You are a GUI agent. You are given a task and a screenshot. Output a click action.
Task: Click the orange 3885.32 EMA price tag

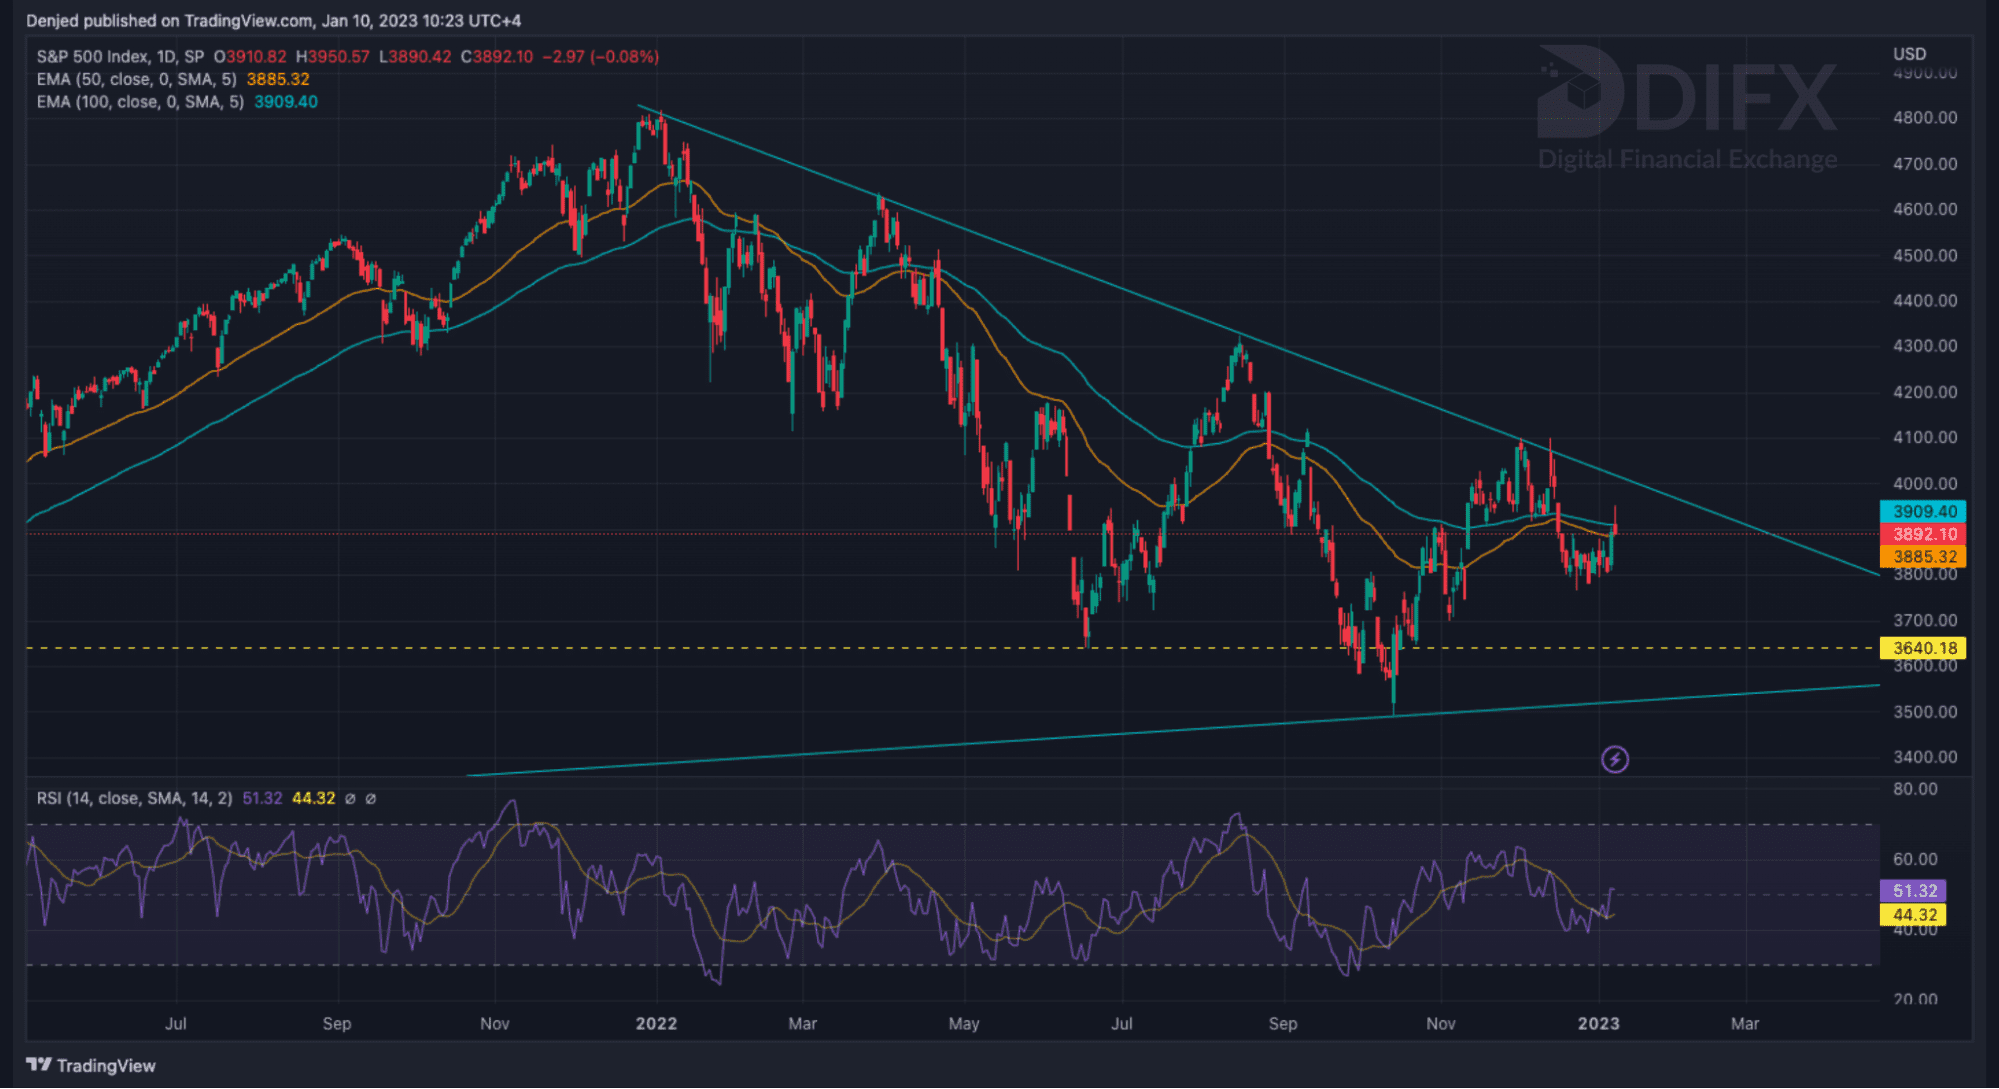click(1923, 557)
